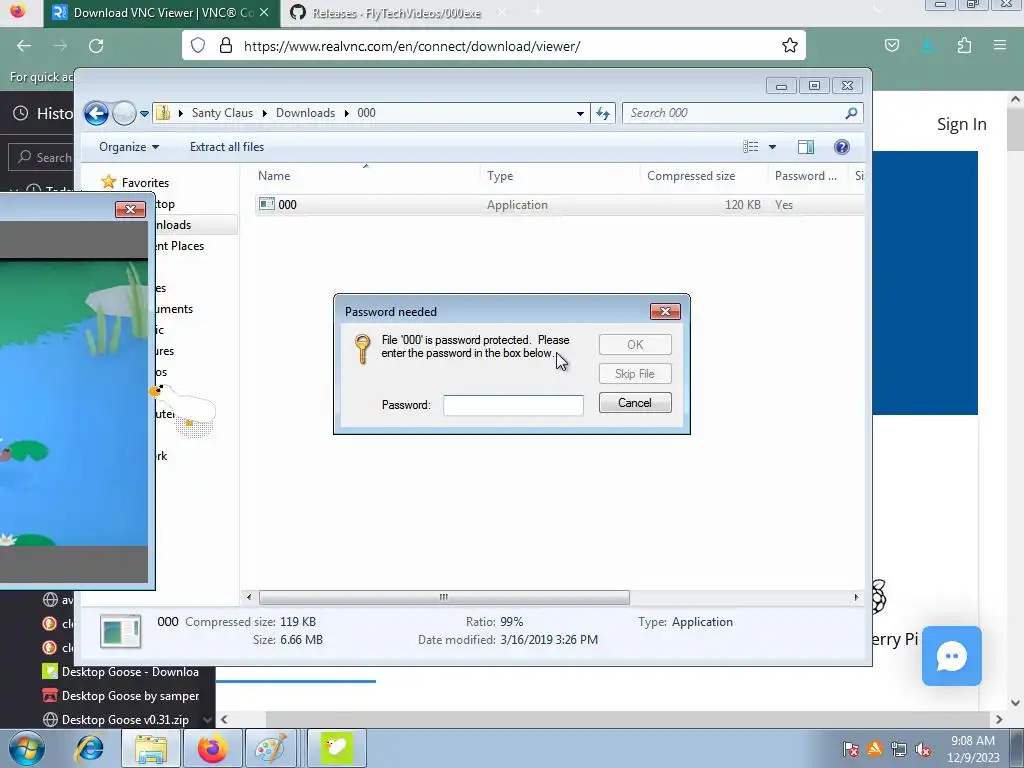1024x768 pixels.
Task: Sort by the Type column header
Action: [x=500, y=176]
